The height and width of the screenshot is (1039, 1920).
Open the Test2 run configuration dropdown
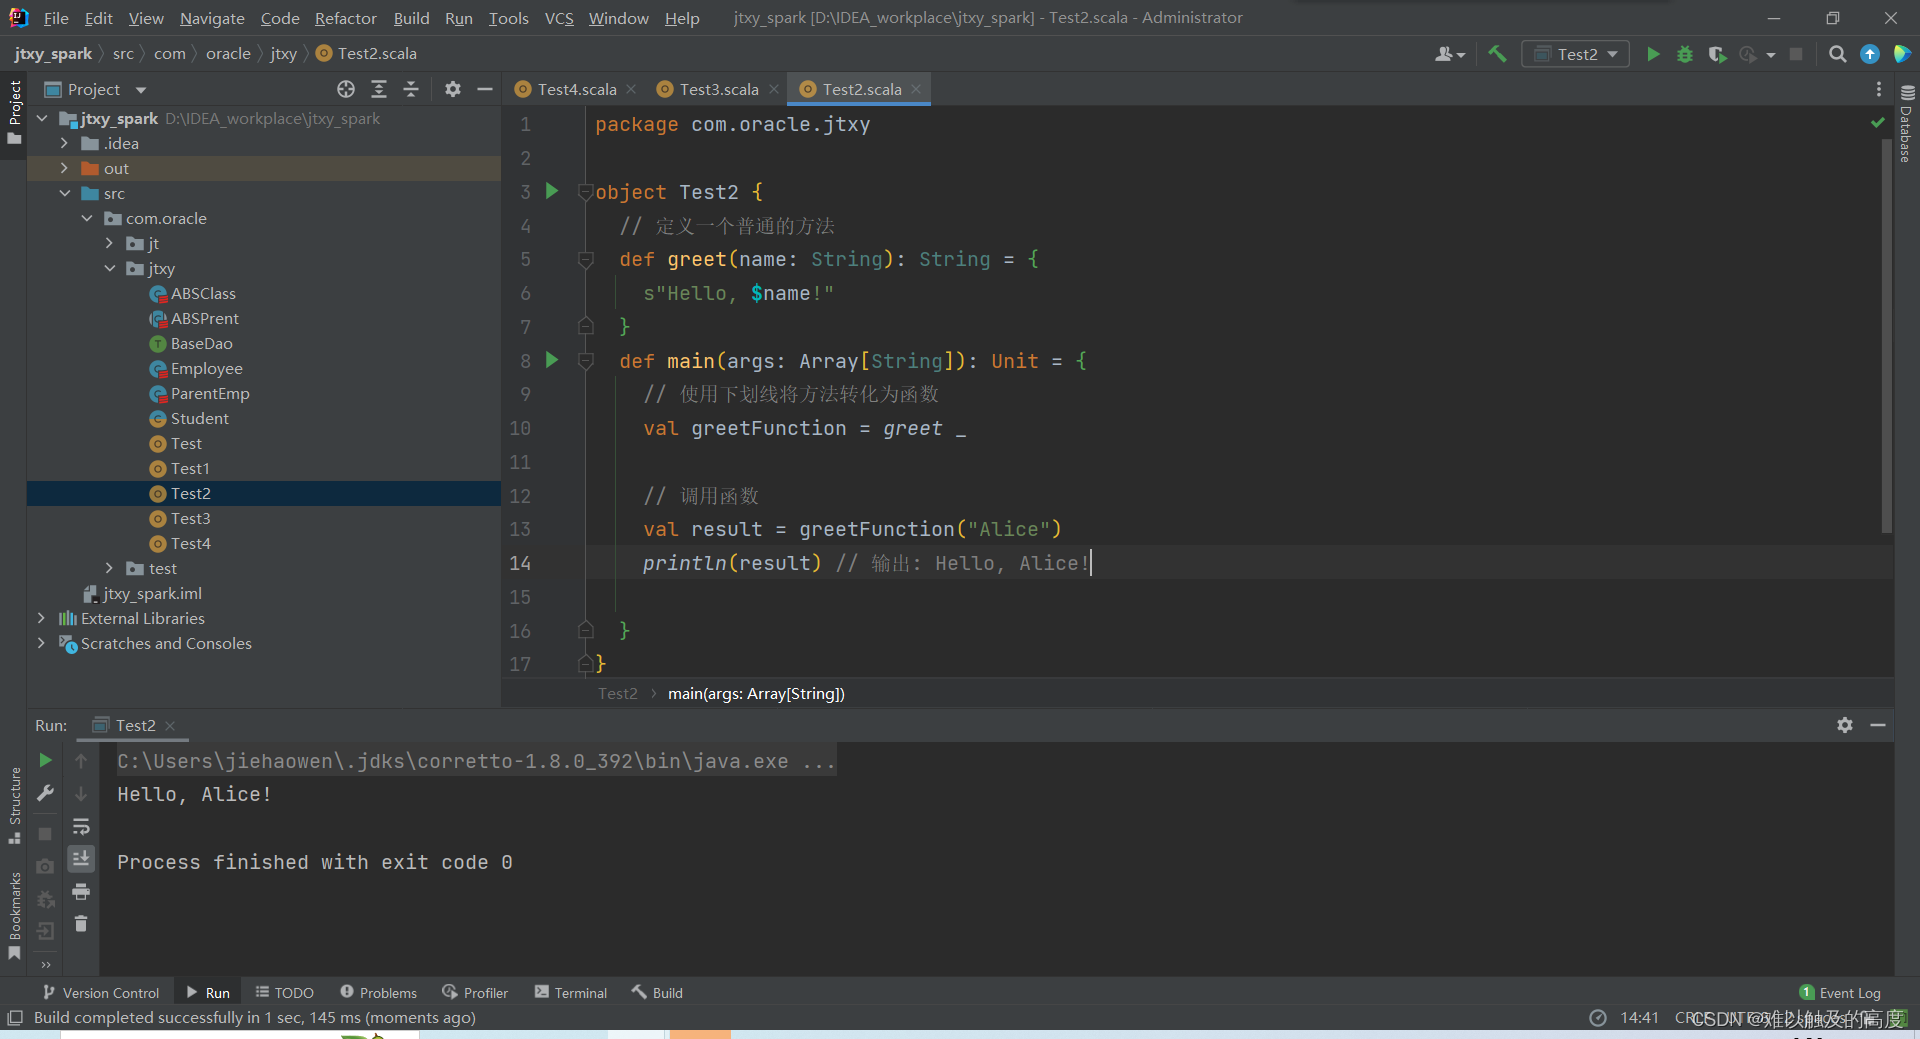tap(1576, 54)
